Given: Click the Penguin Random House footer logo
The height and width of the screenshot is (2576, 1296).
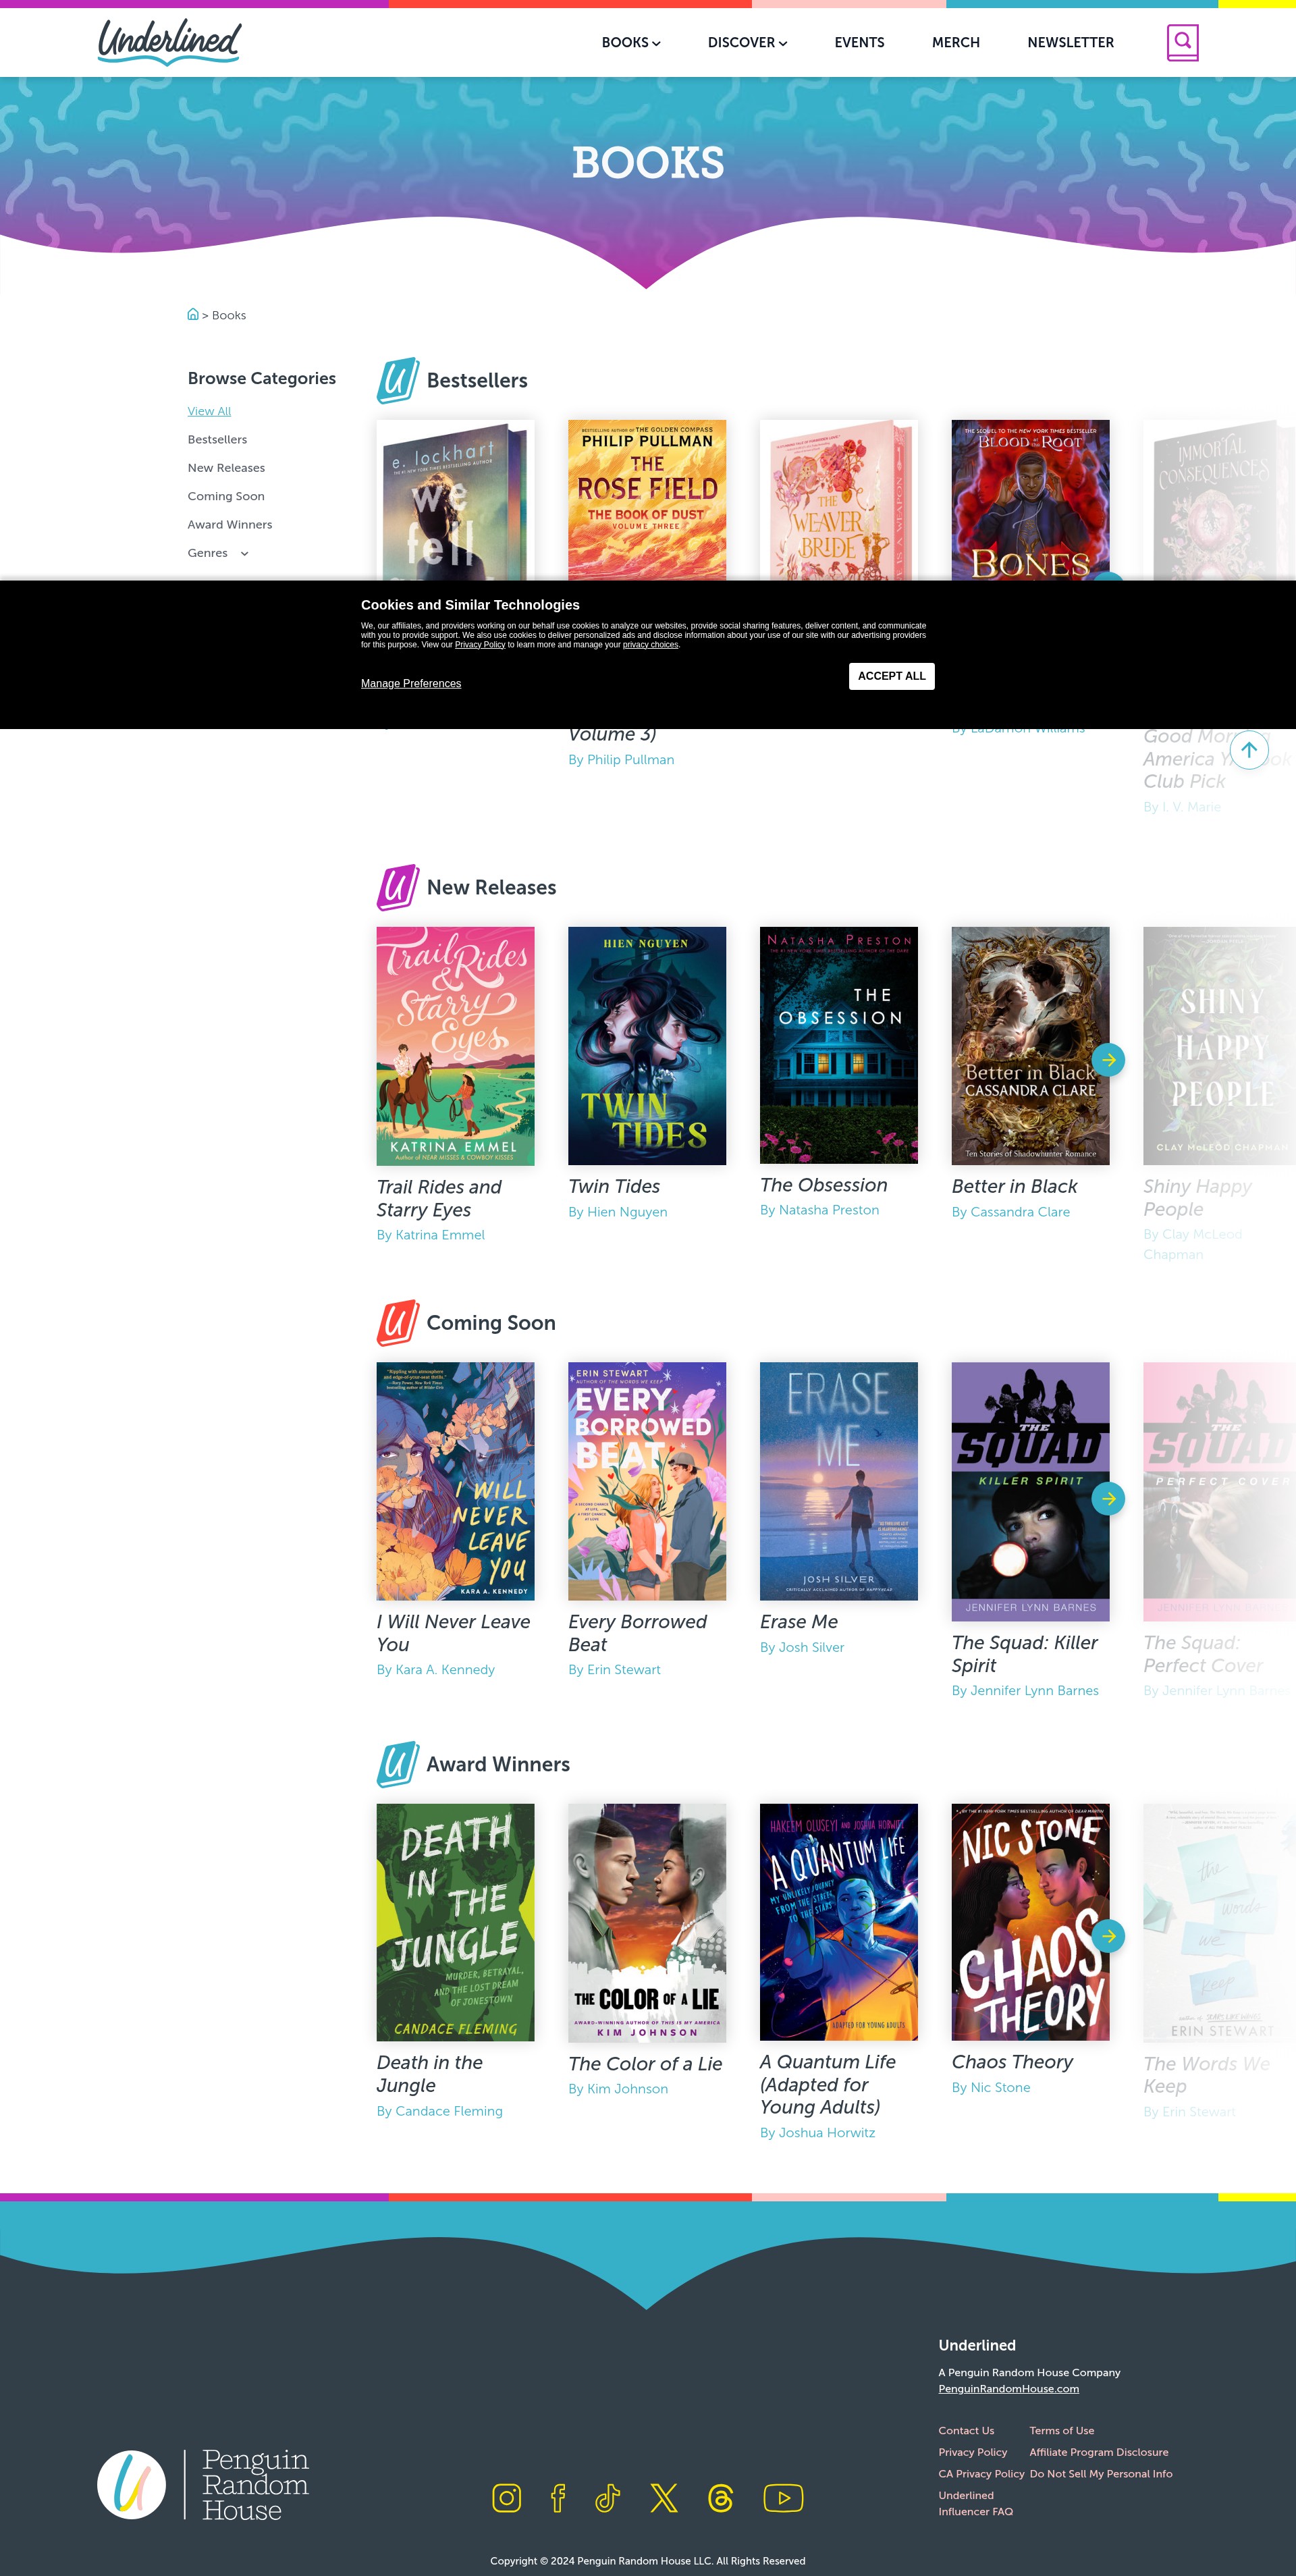Looking at the screenshot, I should click(203, 2484).
